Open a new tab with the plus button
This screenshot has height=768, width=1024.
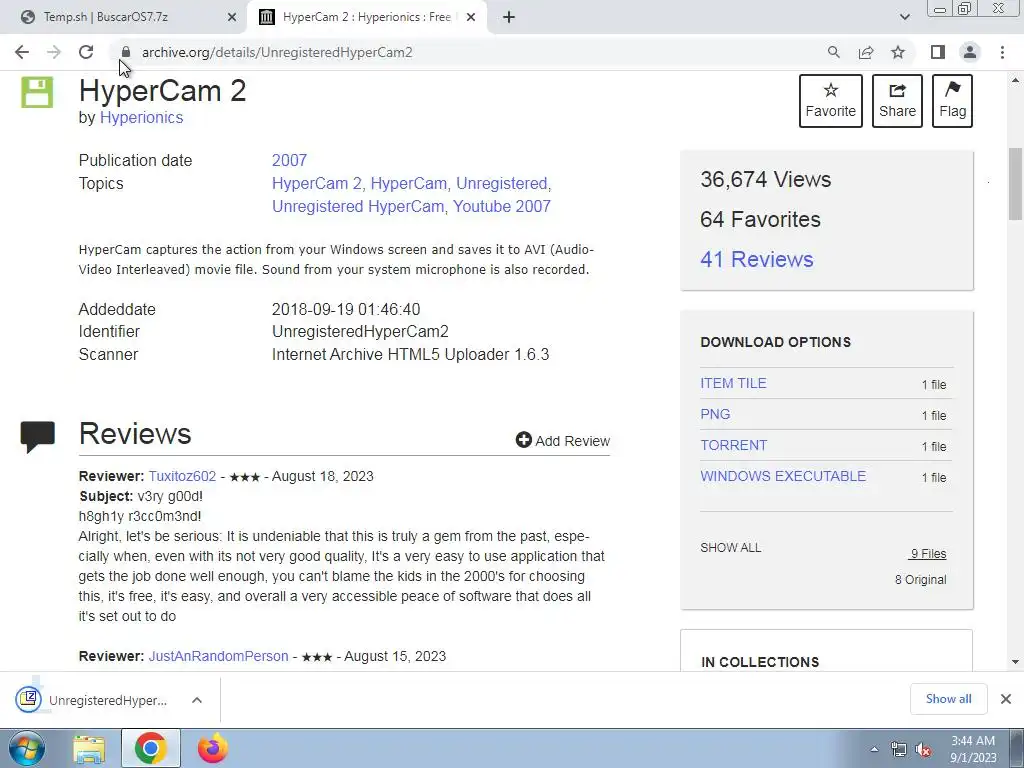(509, 17)
